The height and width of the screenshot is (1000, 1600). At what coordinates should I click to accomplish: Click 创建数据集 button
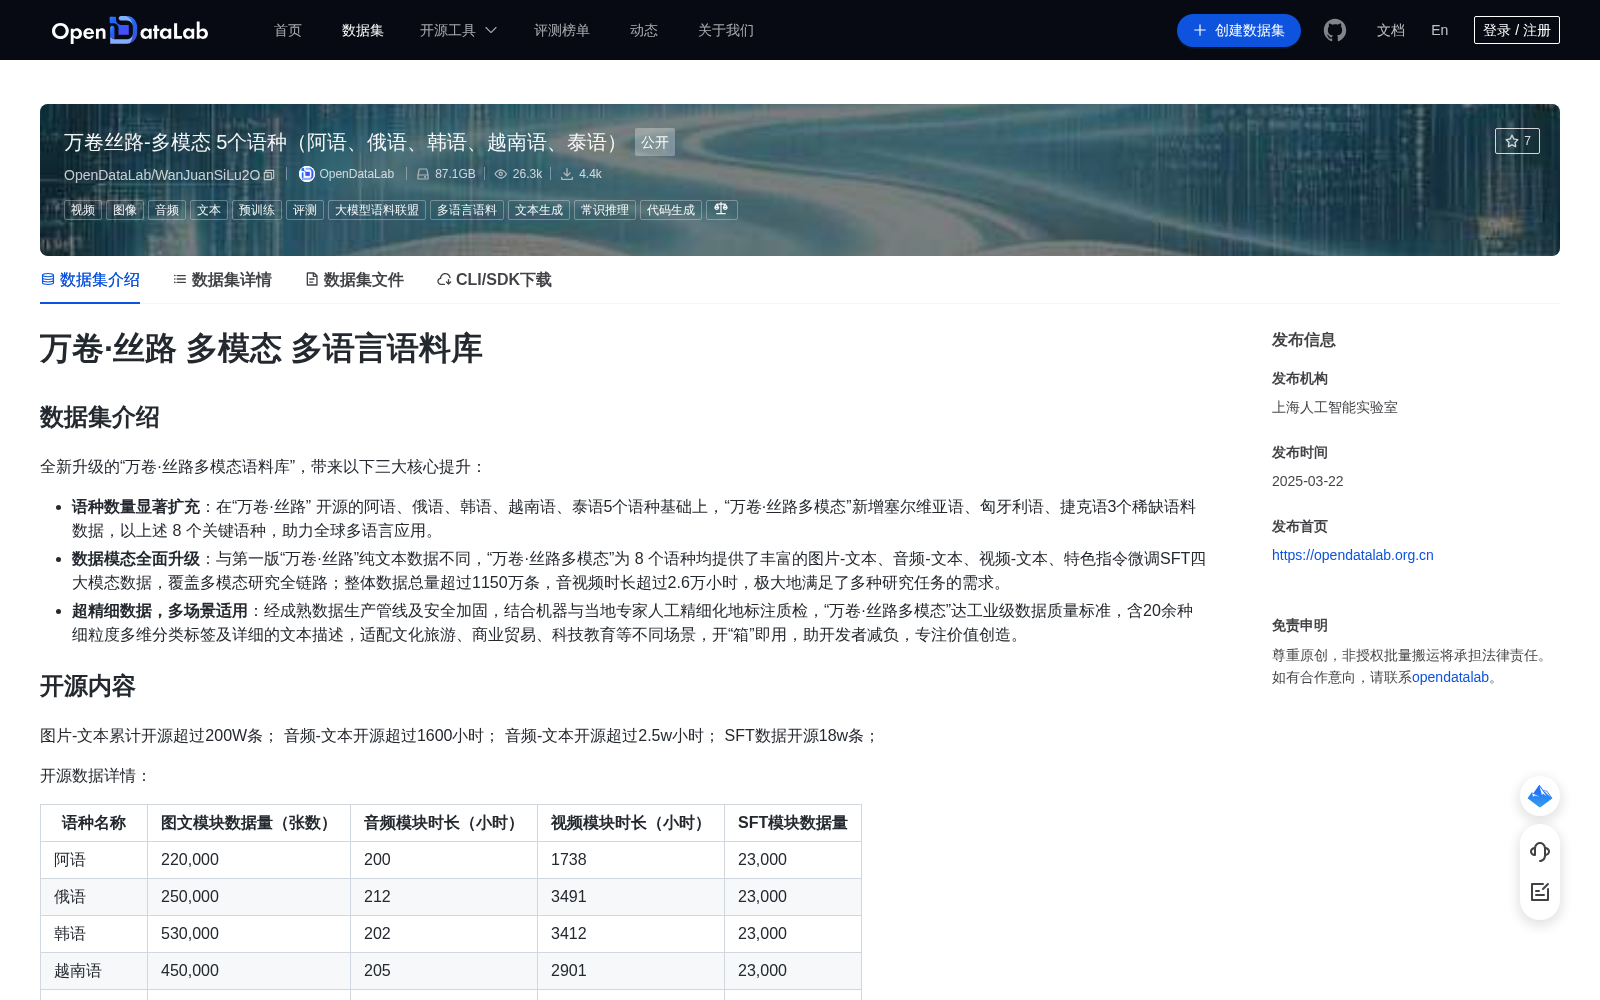click(1239, 30)
